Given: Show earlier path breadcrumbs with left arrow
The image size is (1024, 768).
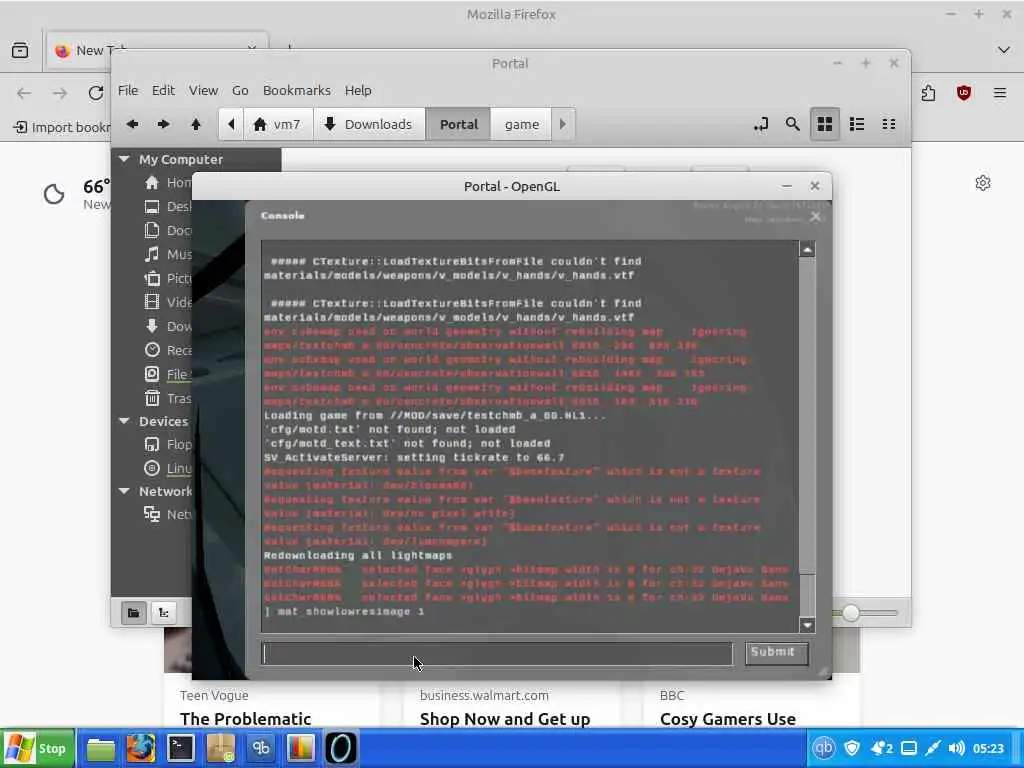Looking at the screenshot, I should [x=231, y=124].
